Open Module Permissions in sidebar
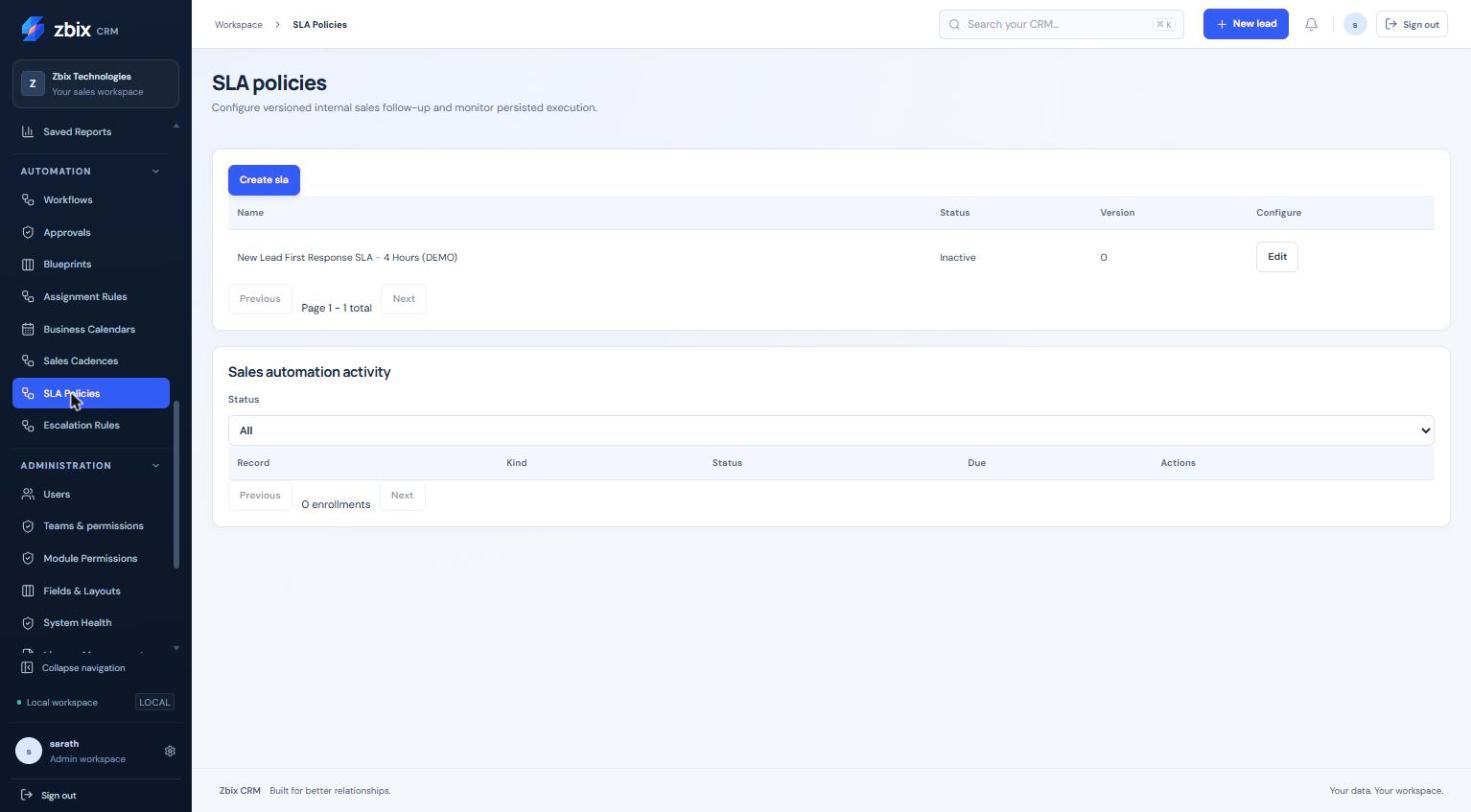Viewport: 1471px width, 812px height. (91, 558)
